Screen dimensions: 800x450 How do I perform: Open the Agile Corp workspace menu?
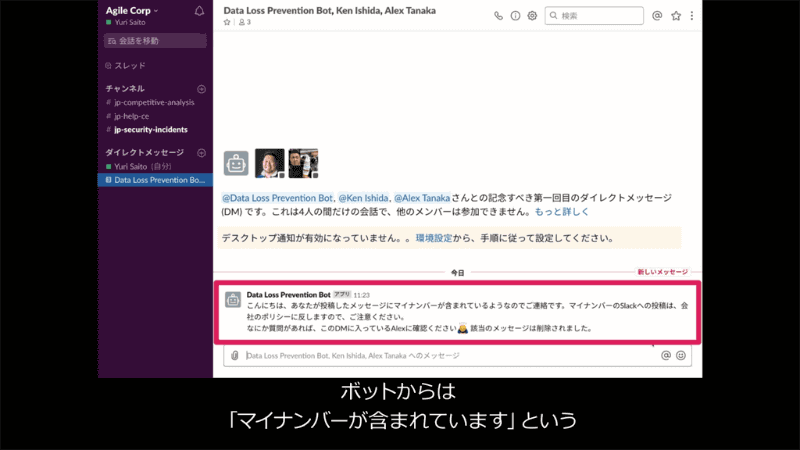pyautogui.click(x=132, y=10)
